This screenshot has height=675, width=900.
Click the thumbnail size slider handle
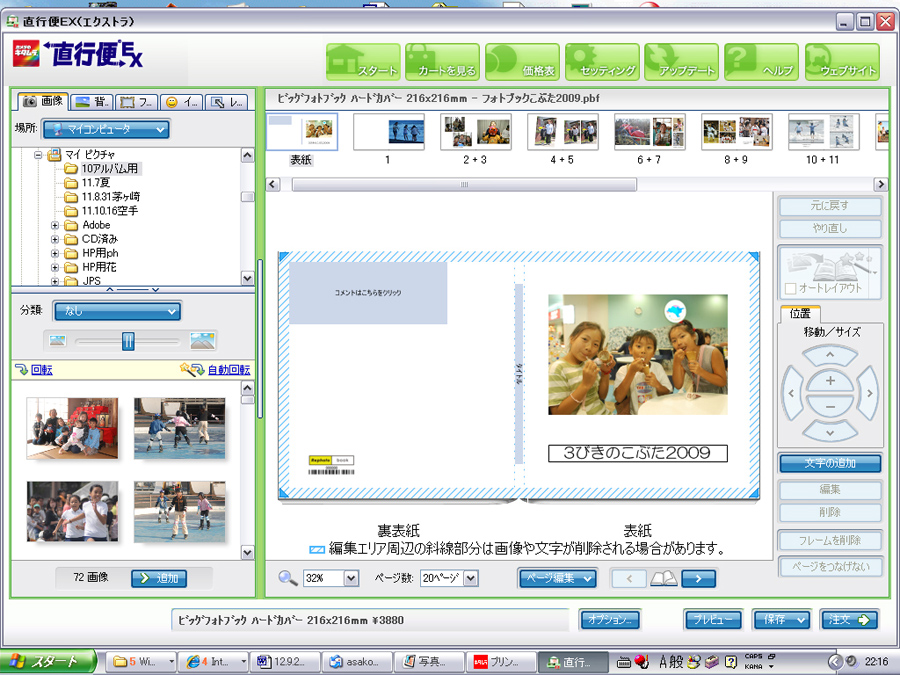pyautogui.click(x=128, y=341)
